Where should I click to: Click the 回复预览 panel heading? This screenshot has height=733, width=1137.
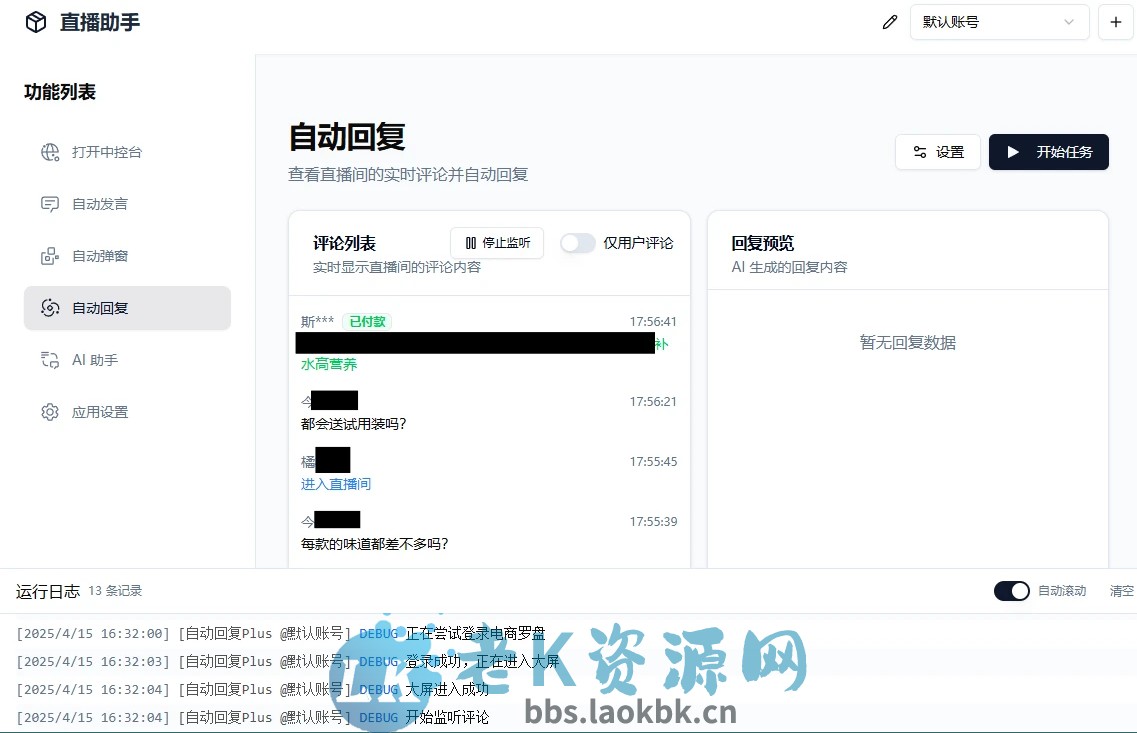[x=763, y=244]
